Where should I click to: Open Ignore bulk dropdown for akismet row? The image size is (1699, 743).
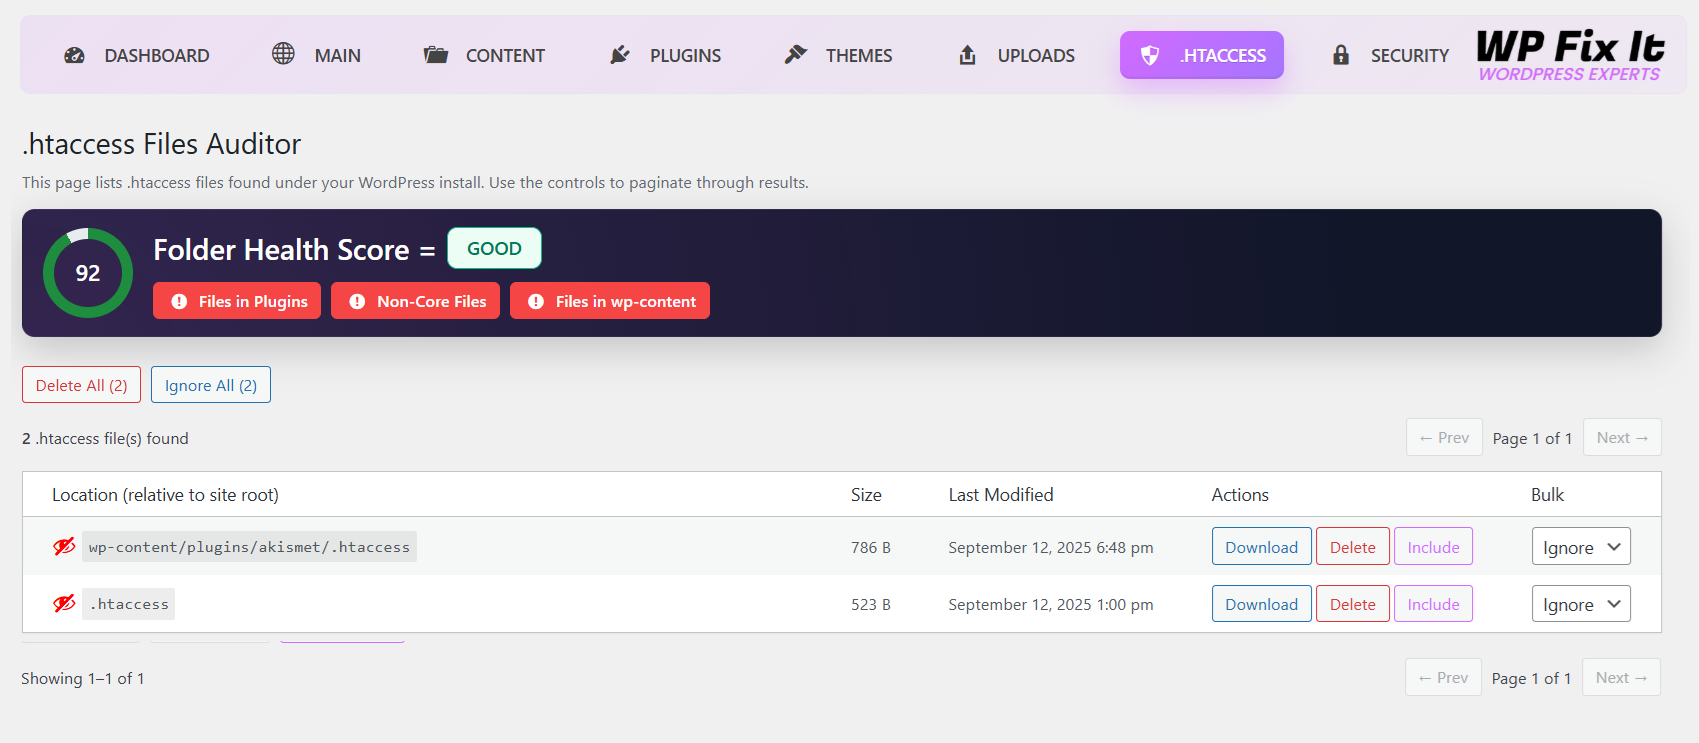pos(1581,547)
